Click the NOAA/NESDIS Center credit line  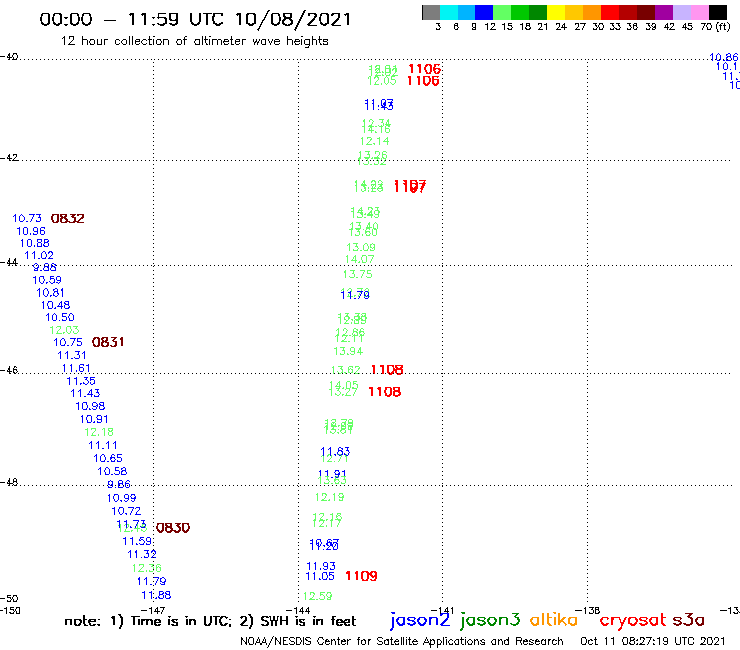402,641
